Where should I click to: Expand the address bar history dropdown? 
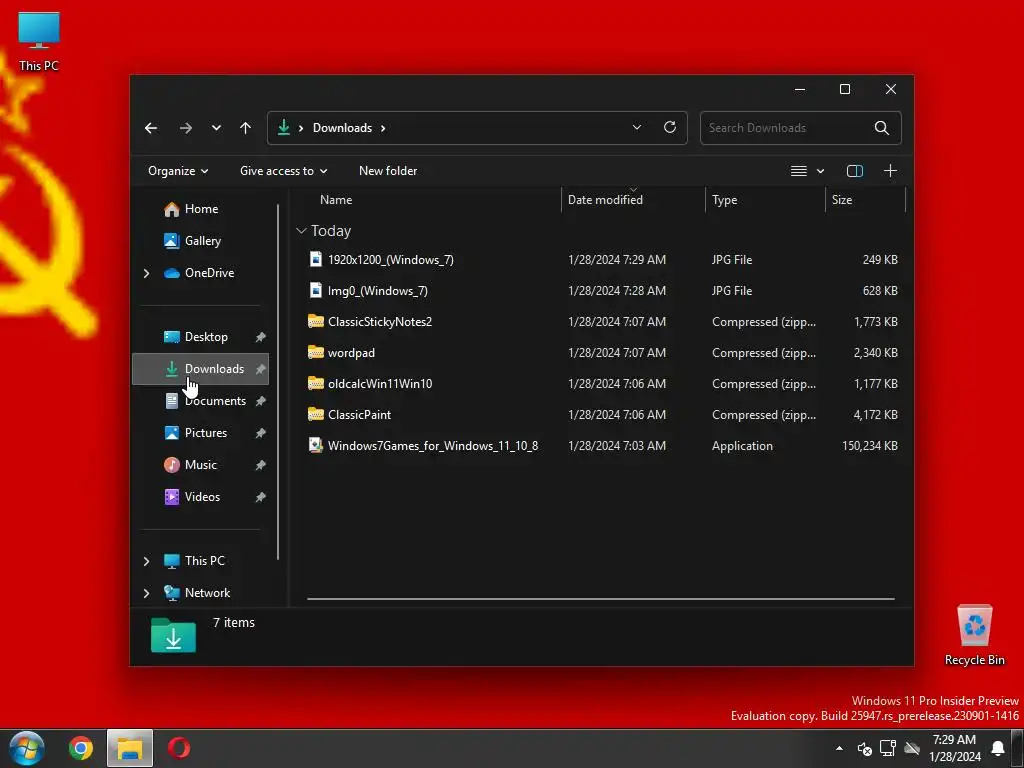pyautogui.click(x=637, y=127)
